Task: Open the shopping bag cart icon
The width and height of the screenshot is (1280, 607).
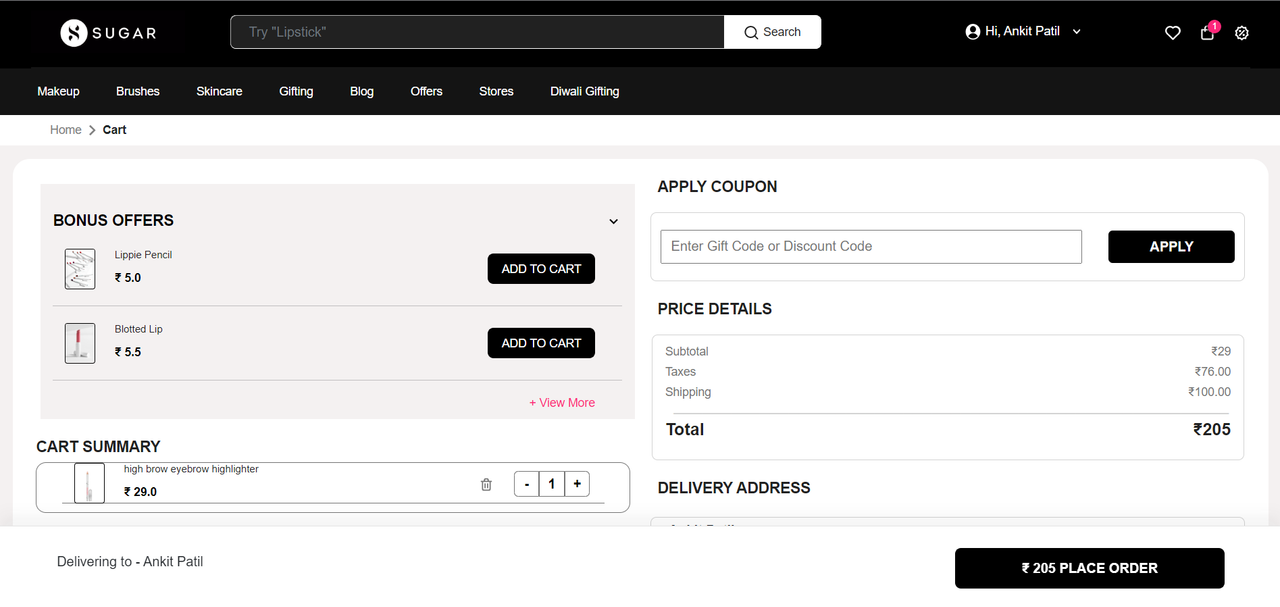Action: (x=1208, y=32)
